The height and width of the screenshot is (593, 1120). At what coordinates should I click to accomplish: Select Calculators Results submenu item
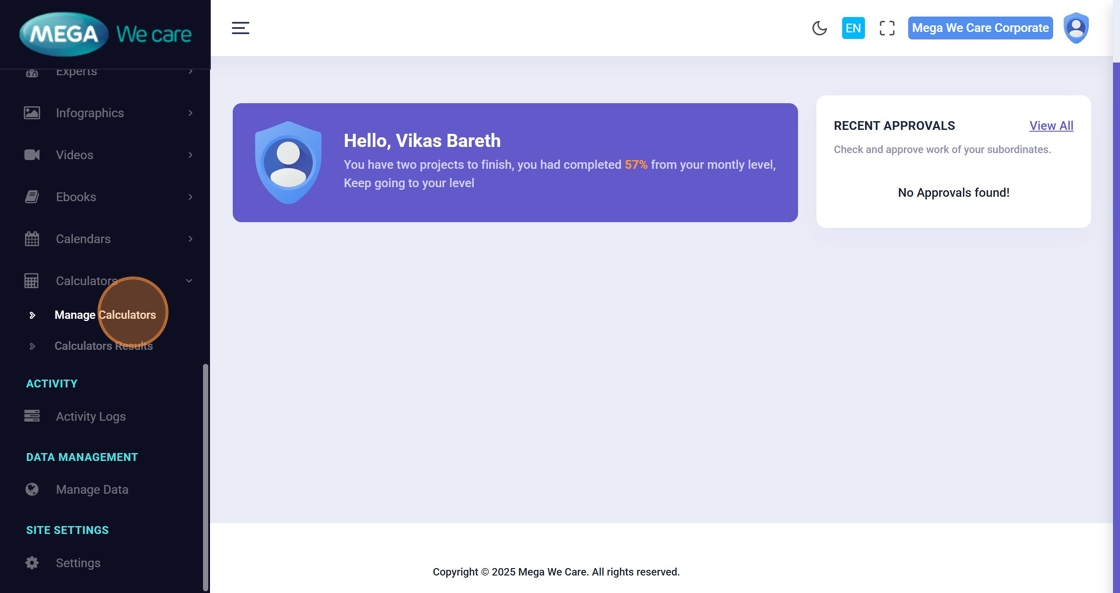[103, 346]
